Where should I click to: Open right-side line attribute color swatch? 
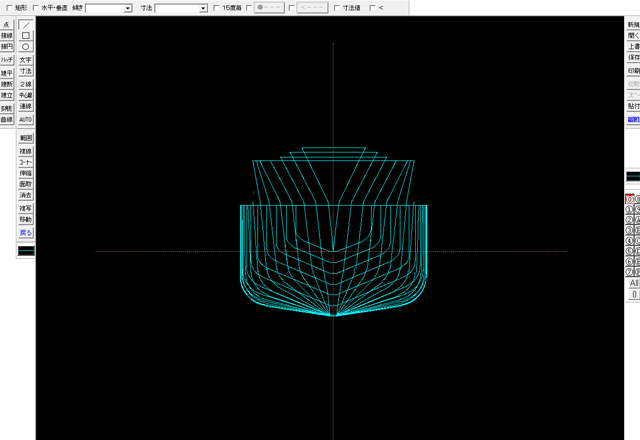click(x=633, y=176)
